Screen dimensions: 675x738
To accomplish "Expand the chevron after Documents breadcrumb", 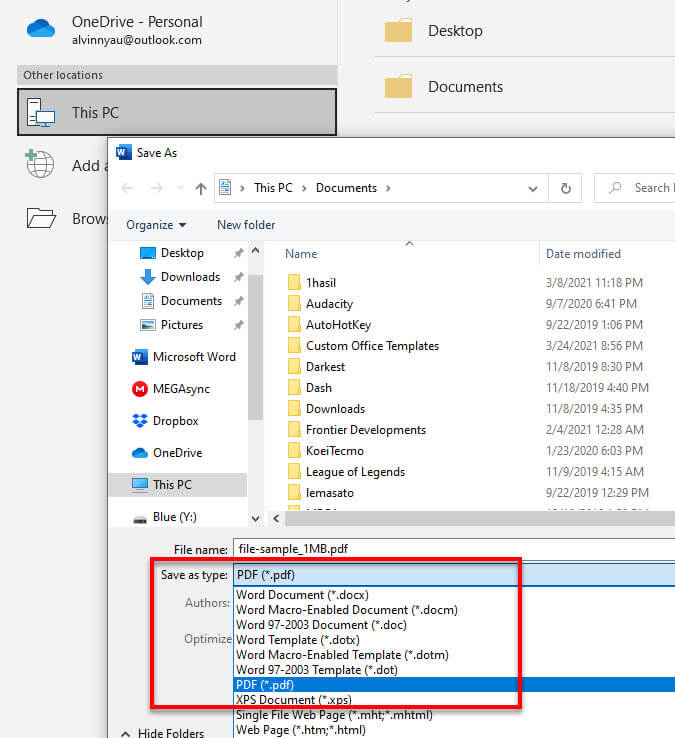I will click(388, 188).
